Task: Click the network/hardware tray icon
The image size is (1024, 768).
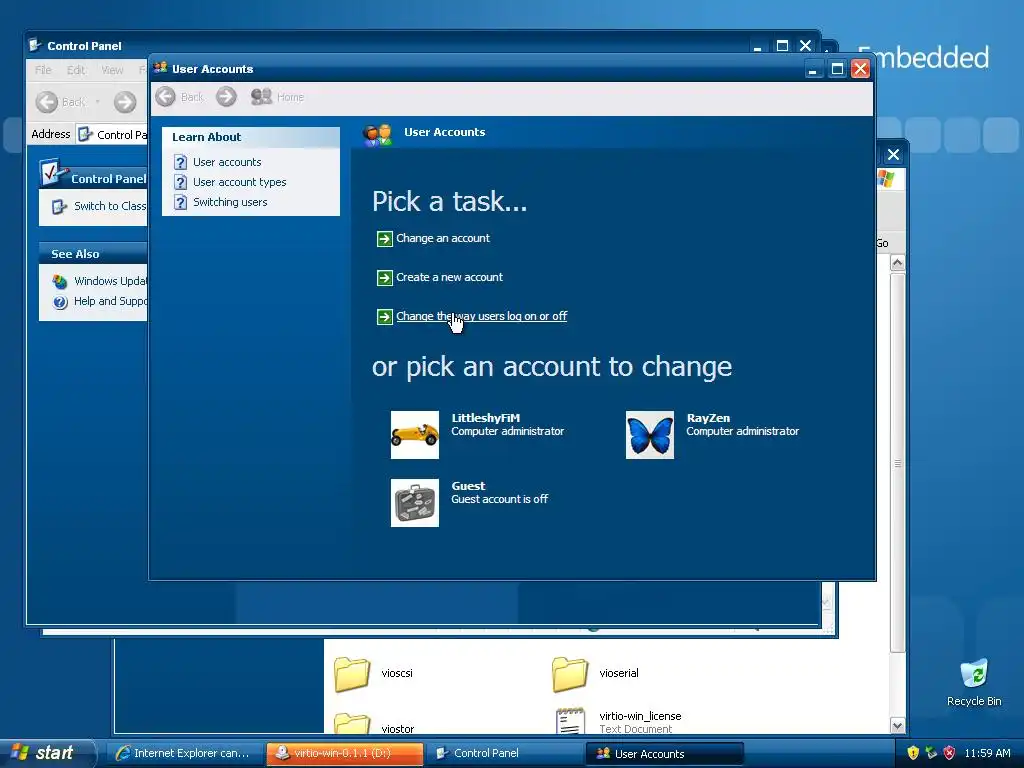Action: (931, 753)
